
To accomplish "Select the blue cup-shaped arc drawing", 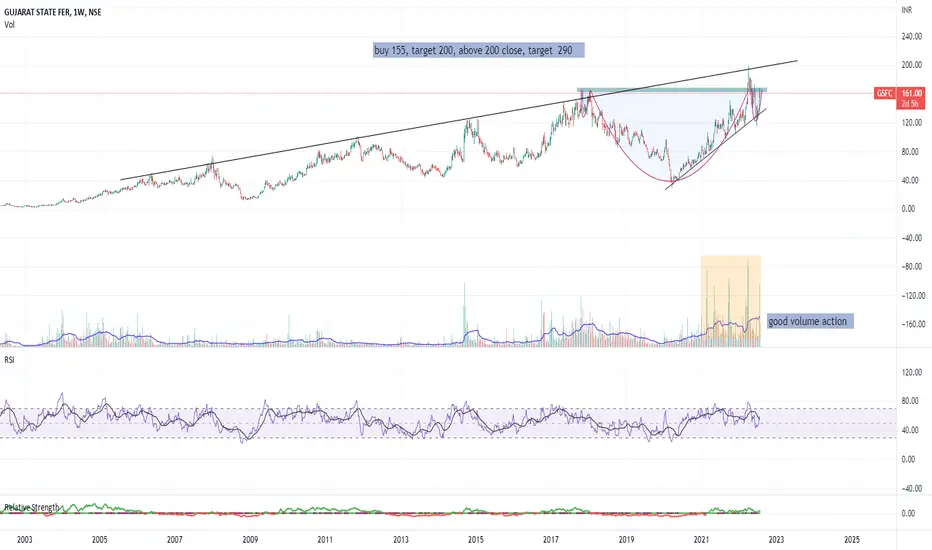I will [669, 136].
